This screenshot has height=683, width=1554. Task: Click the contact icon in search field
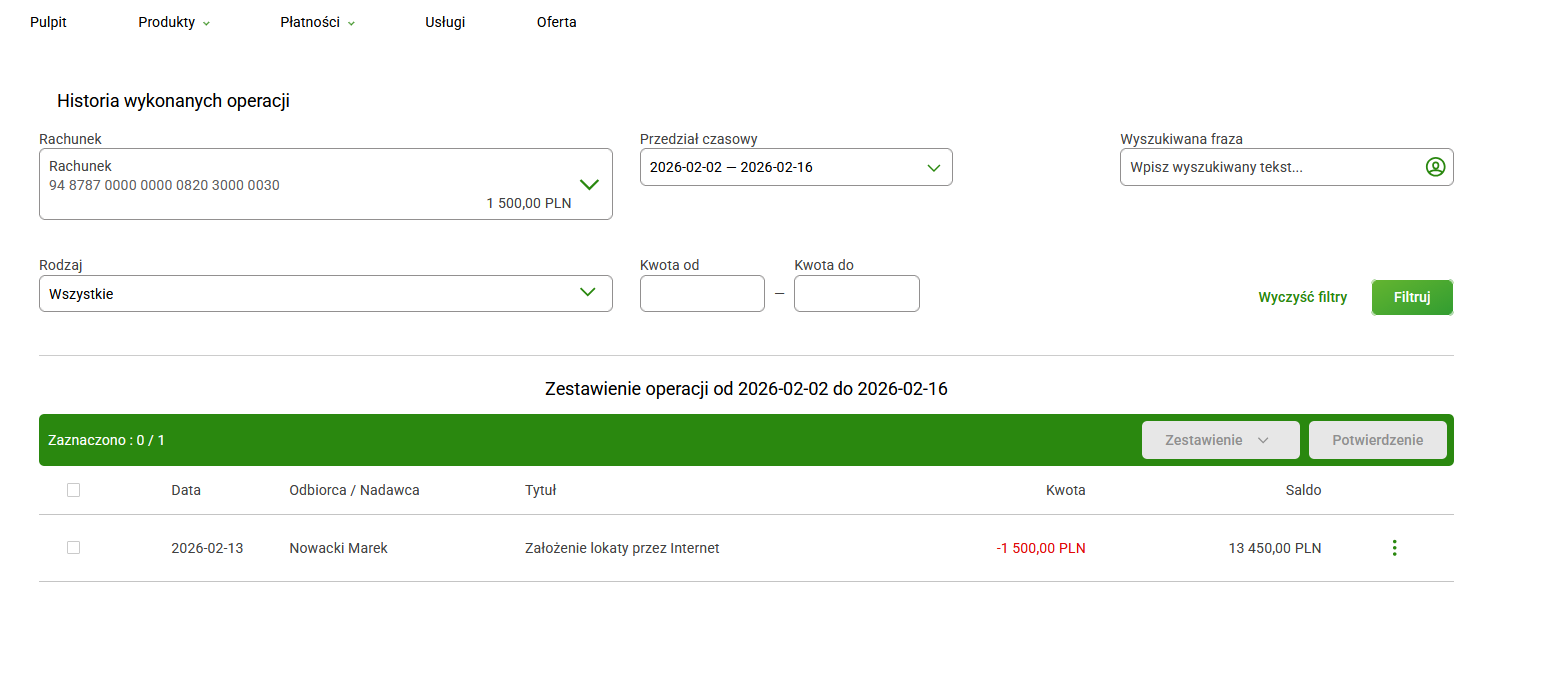1435,167
